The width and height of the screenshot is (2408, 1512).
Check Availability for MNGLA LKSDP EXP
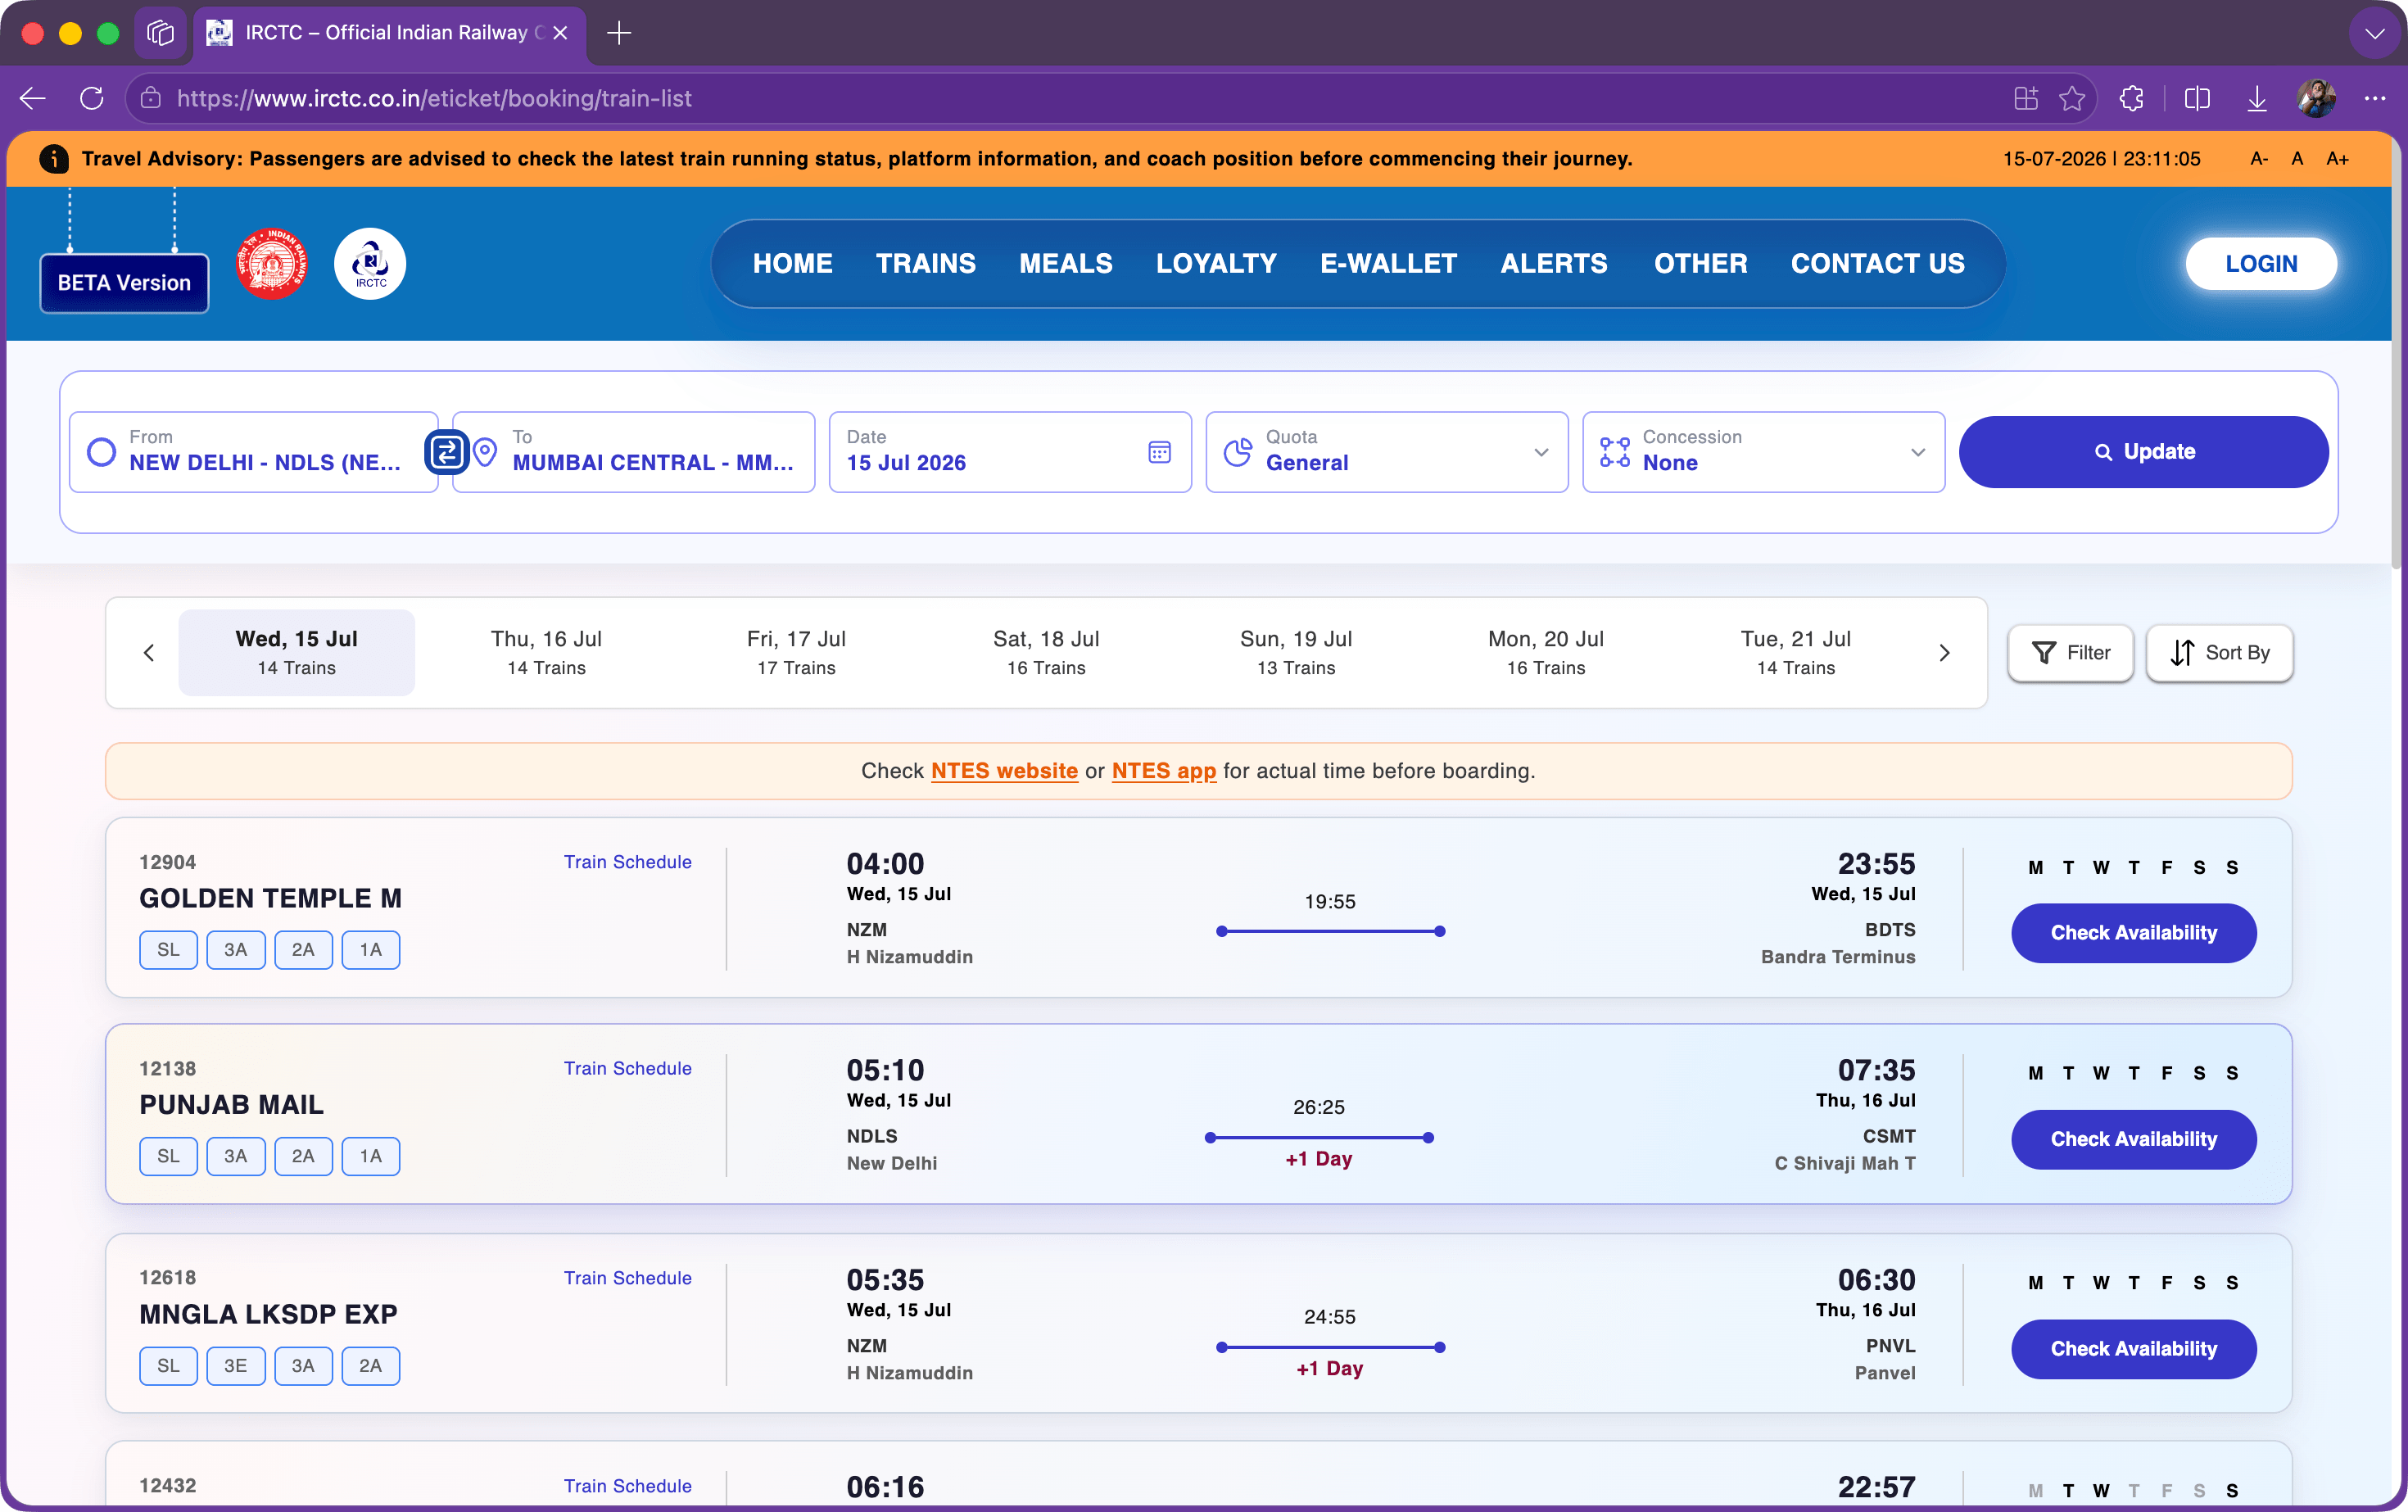(x=2134, y=1349)
